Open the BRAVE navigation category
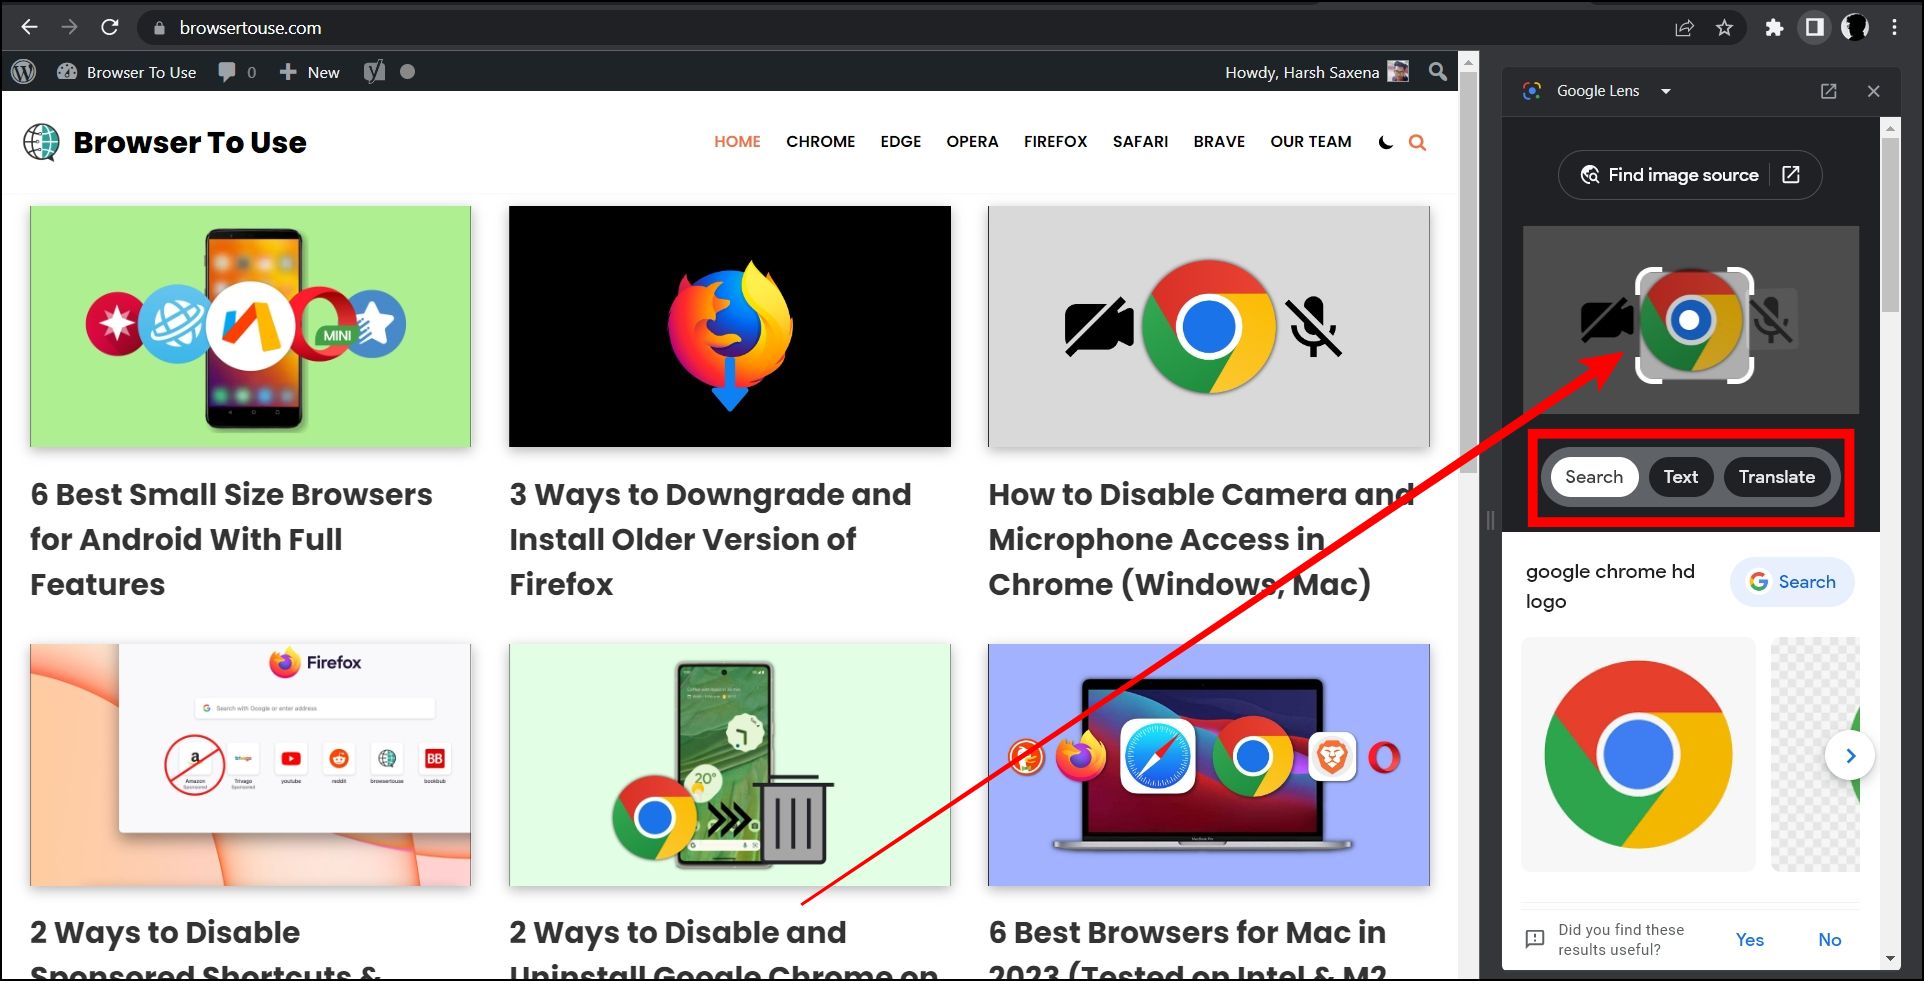 point(1219,142)
